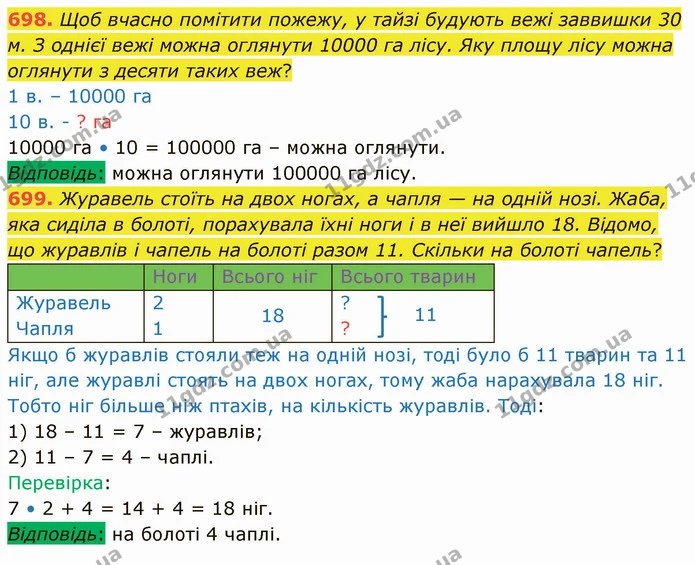Screen dimensions: 695x565
Task: Click the number 11 beside the bracket
Action: point(426,315)
